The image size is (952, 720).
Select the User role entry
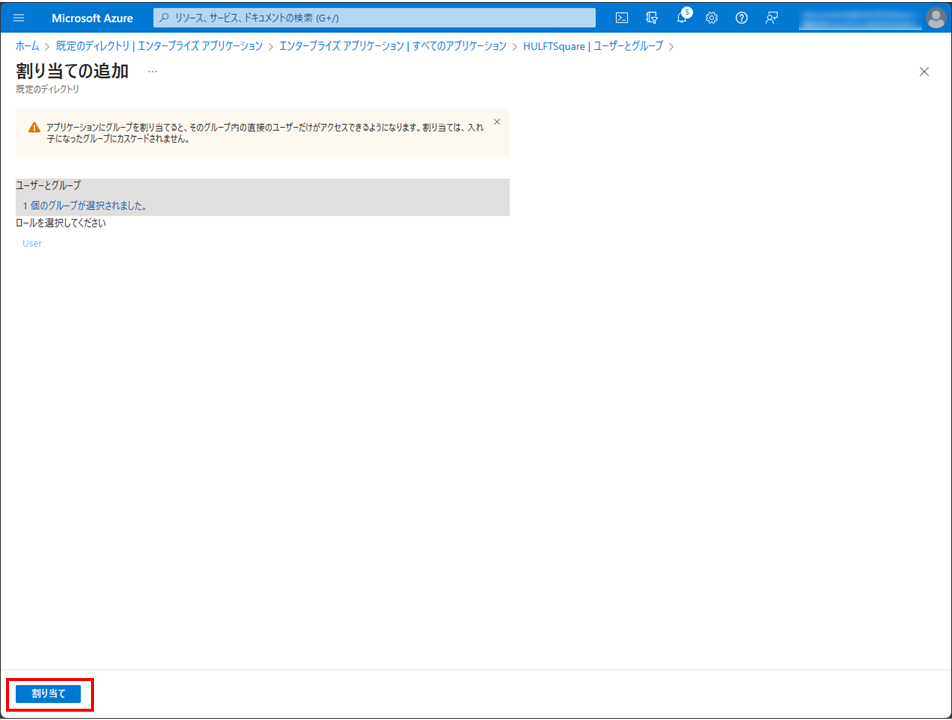(x=32, y=243)
